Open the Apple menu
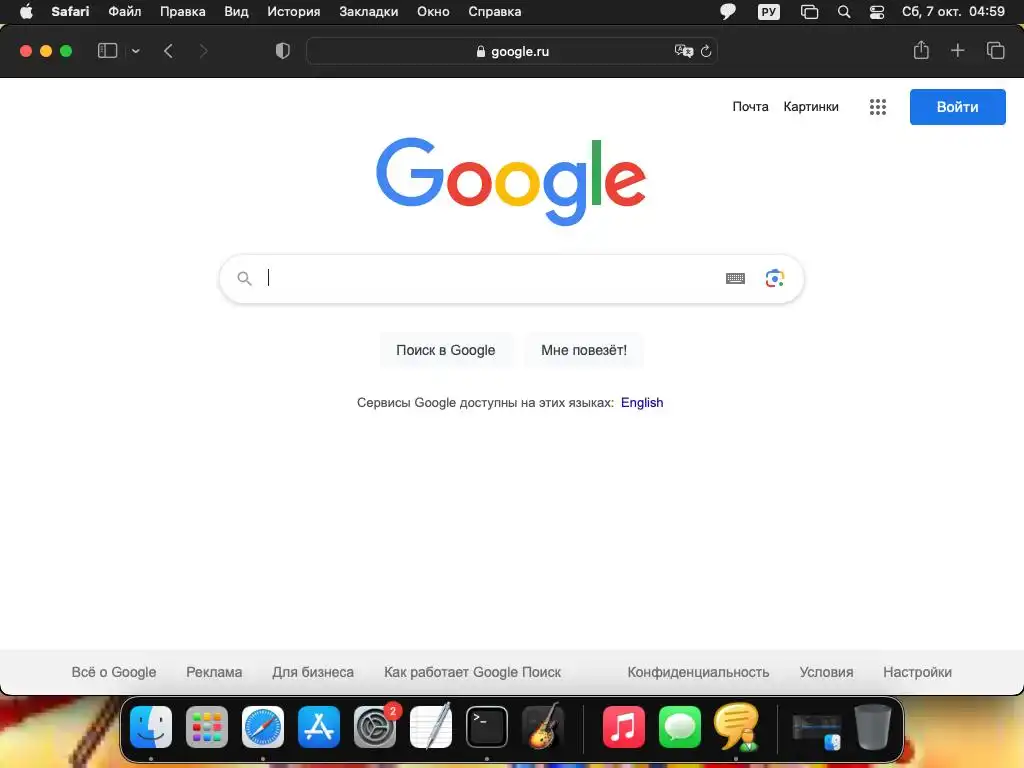The width and height of the screenshot is (1024, 768). pyautogui.click(x=26, y=12)
